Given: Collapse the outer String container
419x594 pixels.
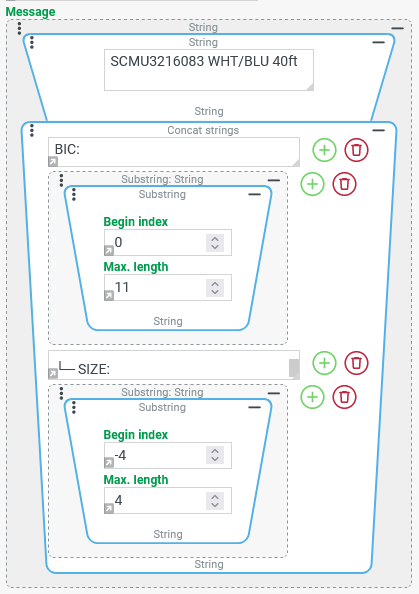Looking at the screenshot, I should (397, 28).
